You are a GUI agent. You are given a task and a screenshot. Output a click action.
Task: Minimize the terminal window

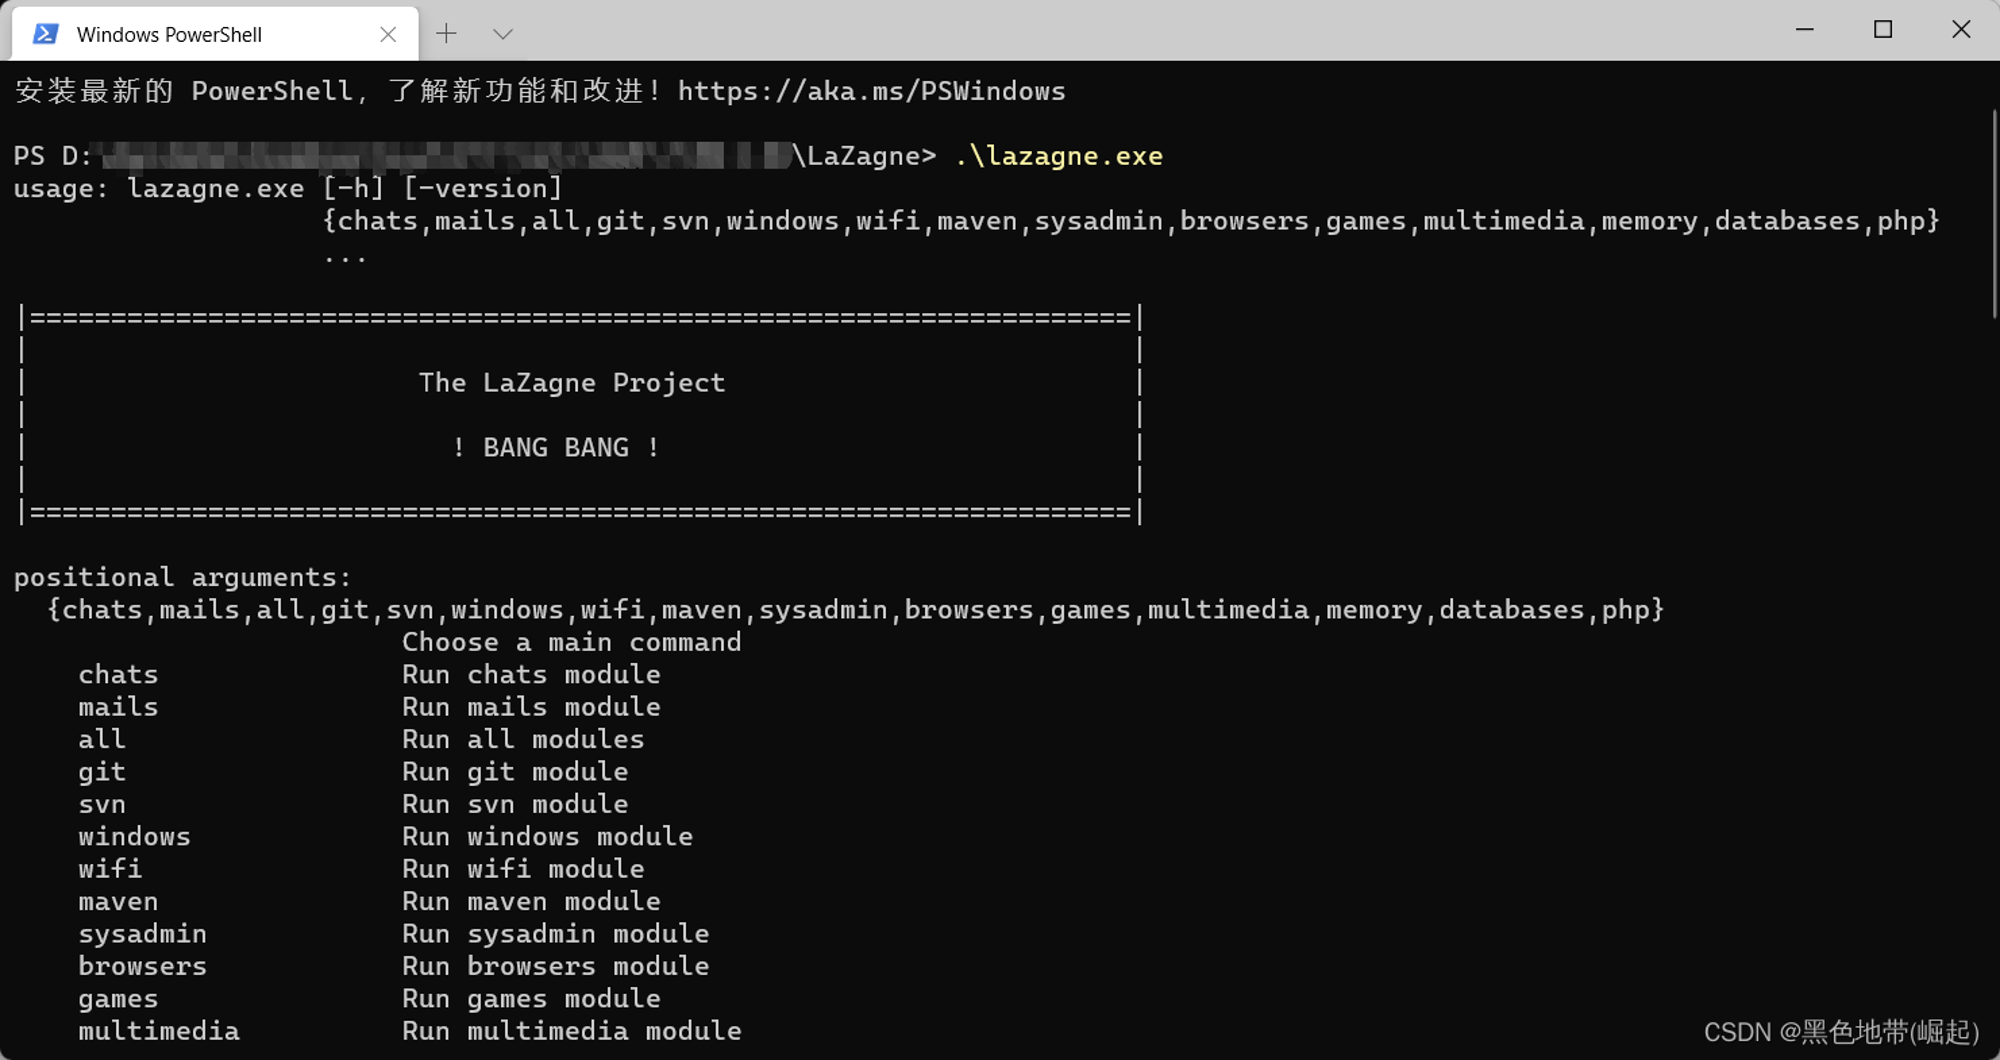1805,30
